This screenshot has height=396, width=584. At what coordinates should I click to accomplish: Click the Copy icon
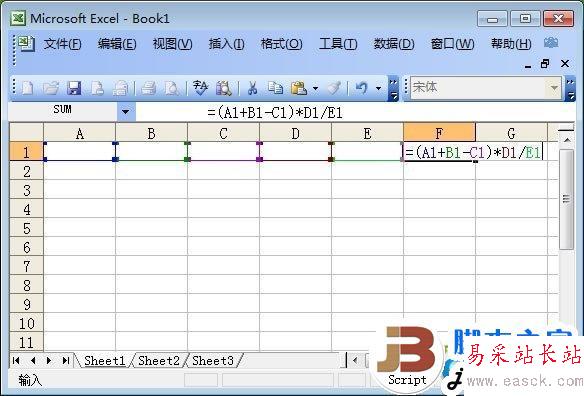coord(275,88)
